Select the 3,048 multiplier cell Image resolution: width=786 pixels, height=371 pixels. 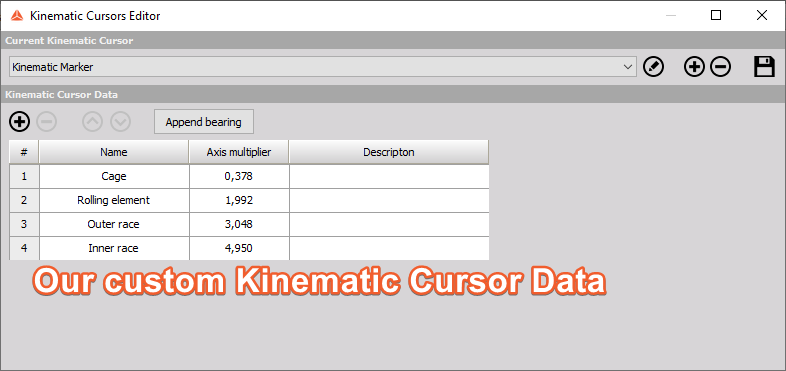(239, 225)
